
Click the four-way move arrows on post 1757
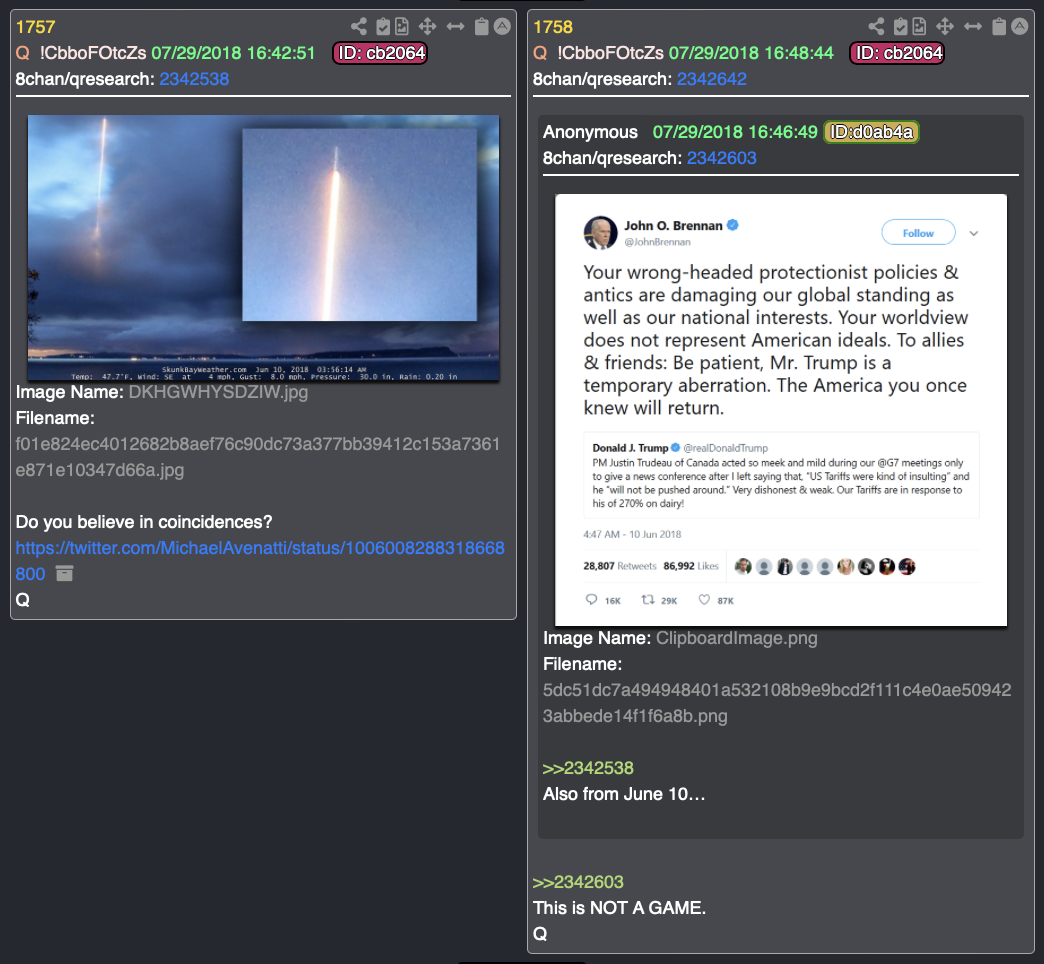tap(427, 27)
